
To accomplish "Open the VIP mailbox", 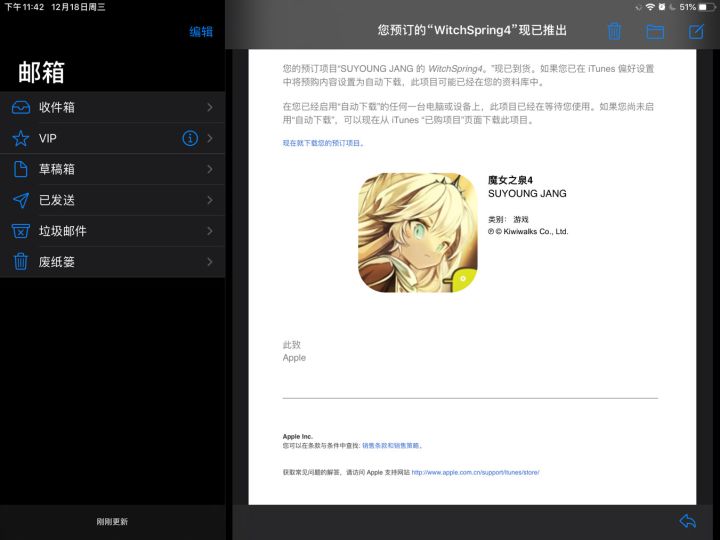I will click(112, 138).
